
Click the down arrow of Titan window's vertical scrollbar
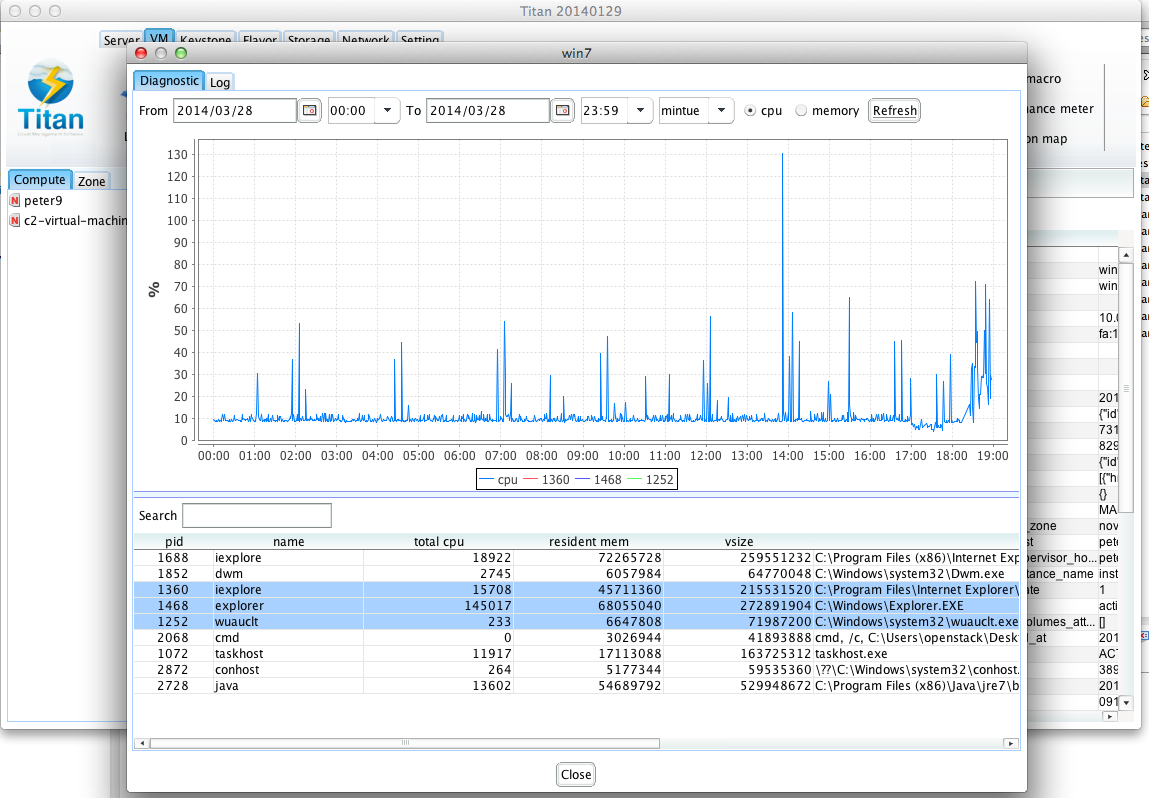[x=1126, y=703]
